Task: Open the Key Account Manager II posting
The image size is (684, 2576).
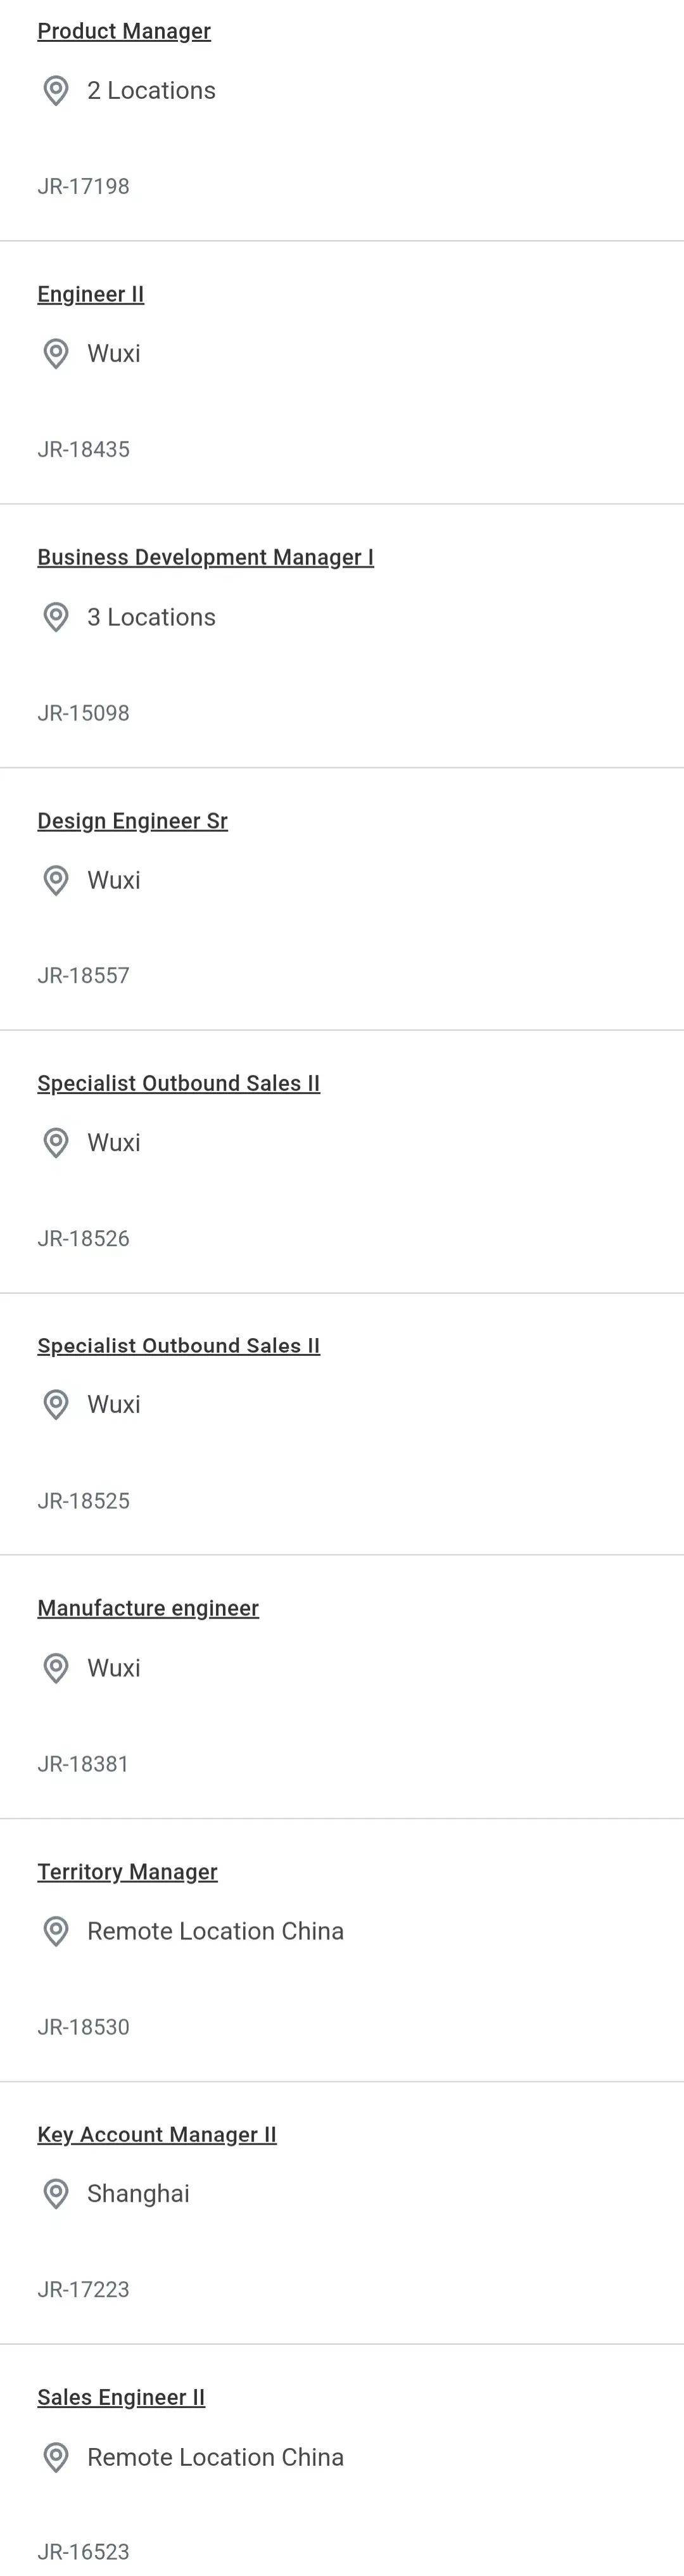Action: 157,2134
